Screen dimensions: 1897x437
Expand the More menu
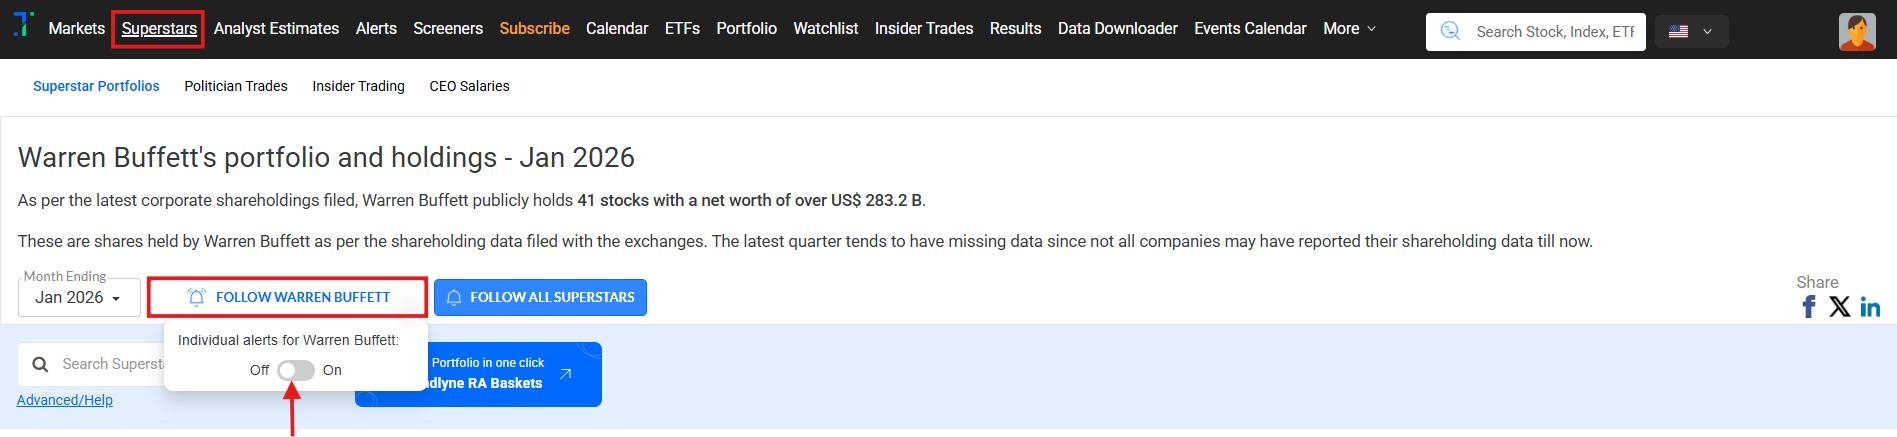1349,29
